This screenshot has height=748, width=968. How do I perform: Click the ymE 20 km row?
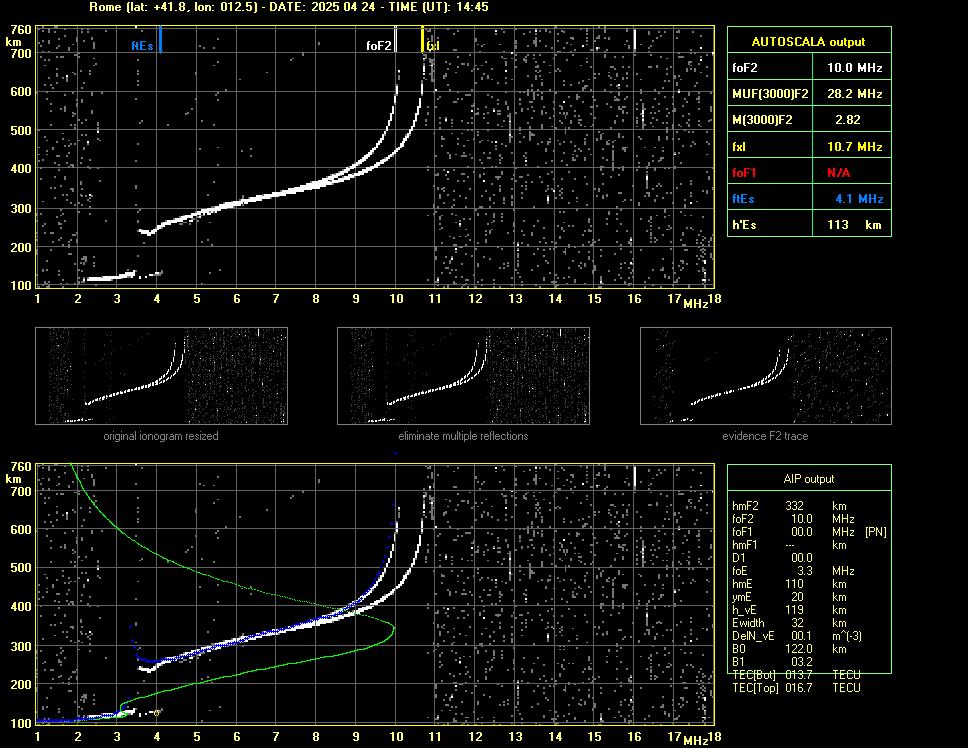pos(790,597)
